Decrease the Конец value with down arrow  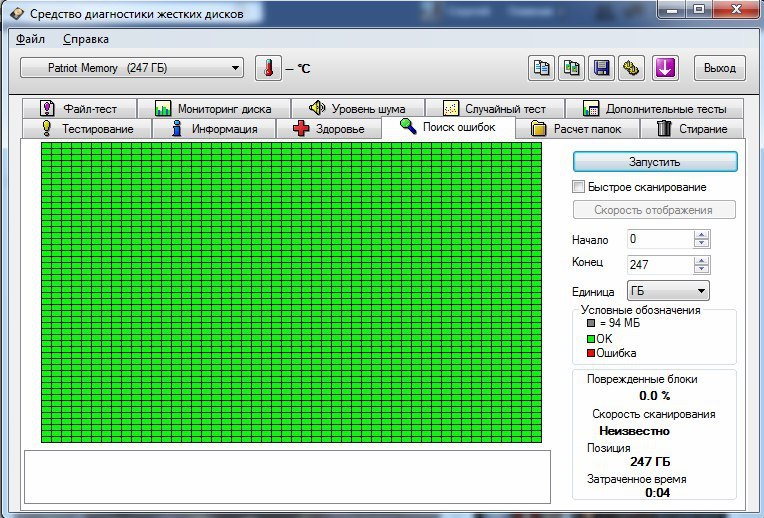(x=702, y=270)
